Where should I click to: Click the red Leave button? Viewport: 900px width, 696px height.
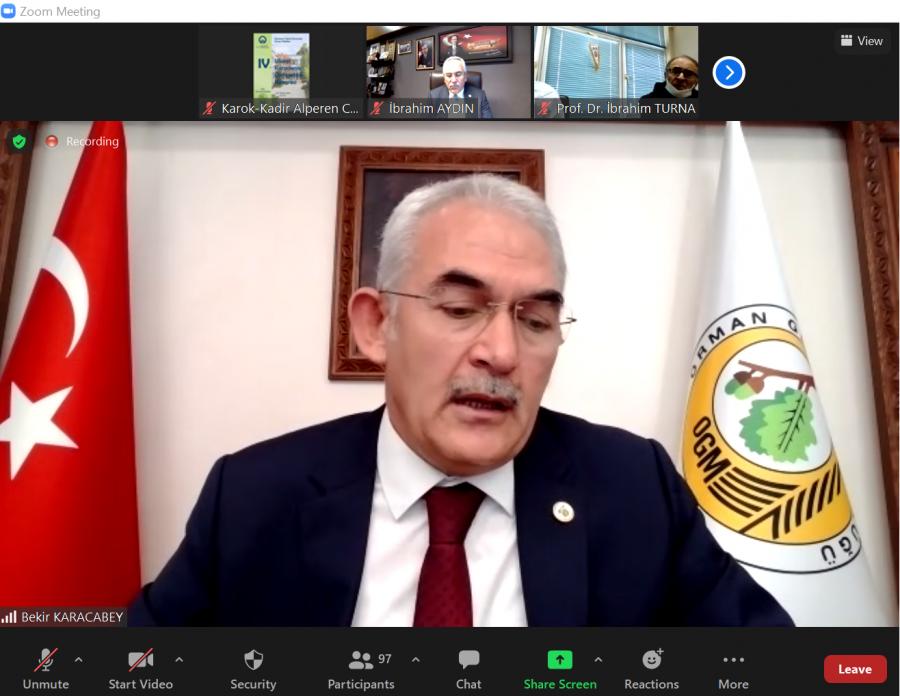point(854,669)
